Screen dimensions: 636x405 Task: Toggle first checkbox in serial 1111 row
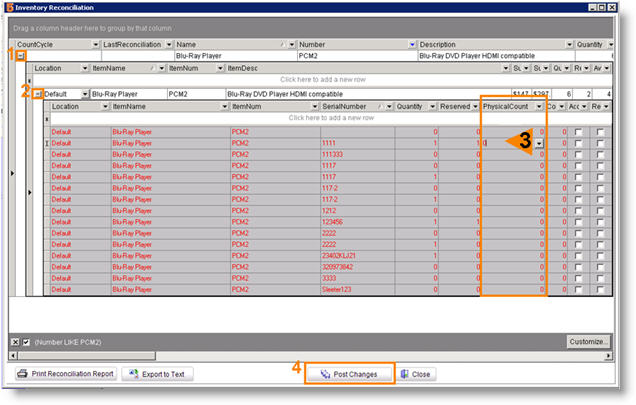(578, 143)
